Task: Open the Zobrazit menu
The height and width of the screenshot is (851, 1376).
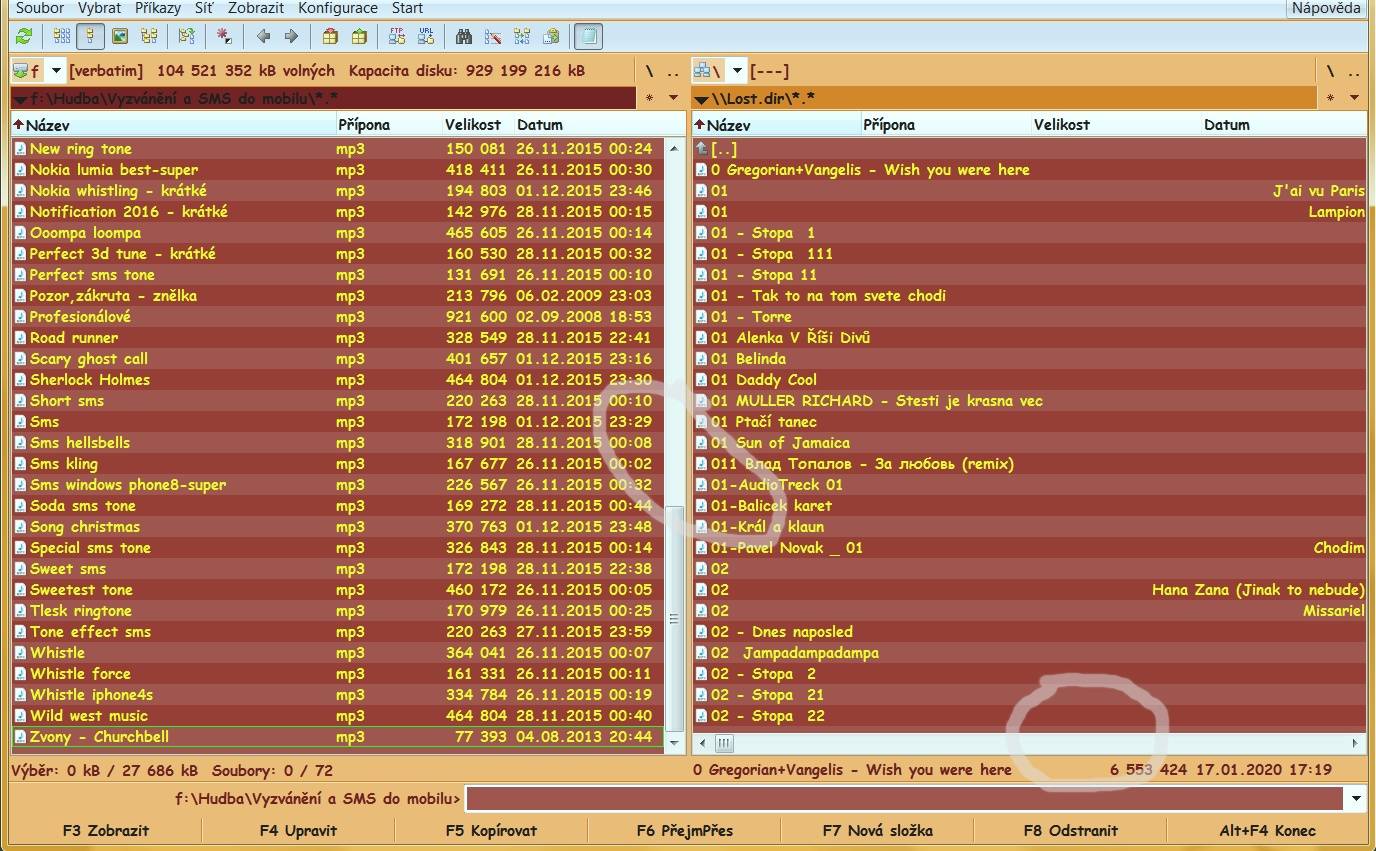Action: click(256, 8)
